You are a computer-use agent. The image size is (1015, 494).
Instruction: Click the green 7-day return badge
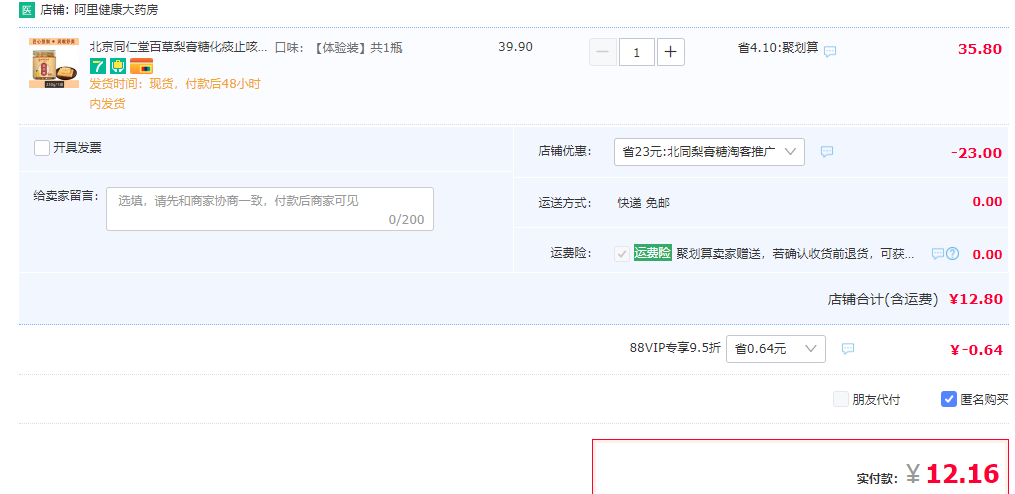(x=97, y=66)
